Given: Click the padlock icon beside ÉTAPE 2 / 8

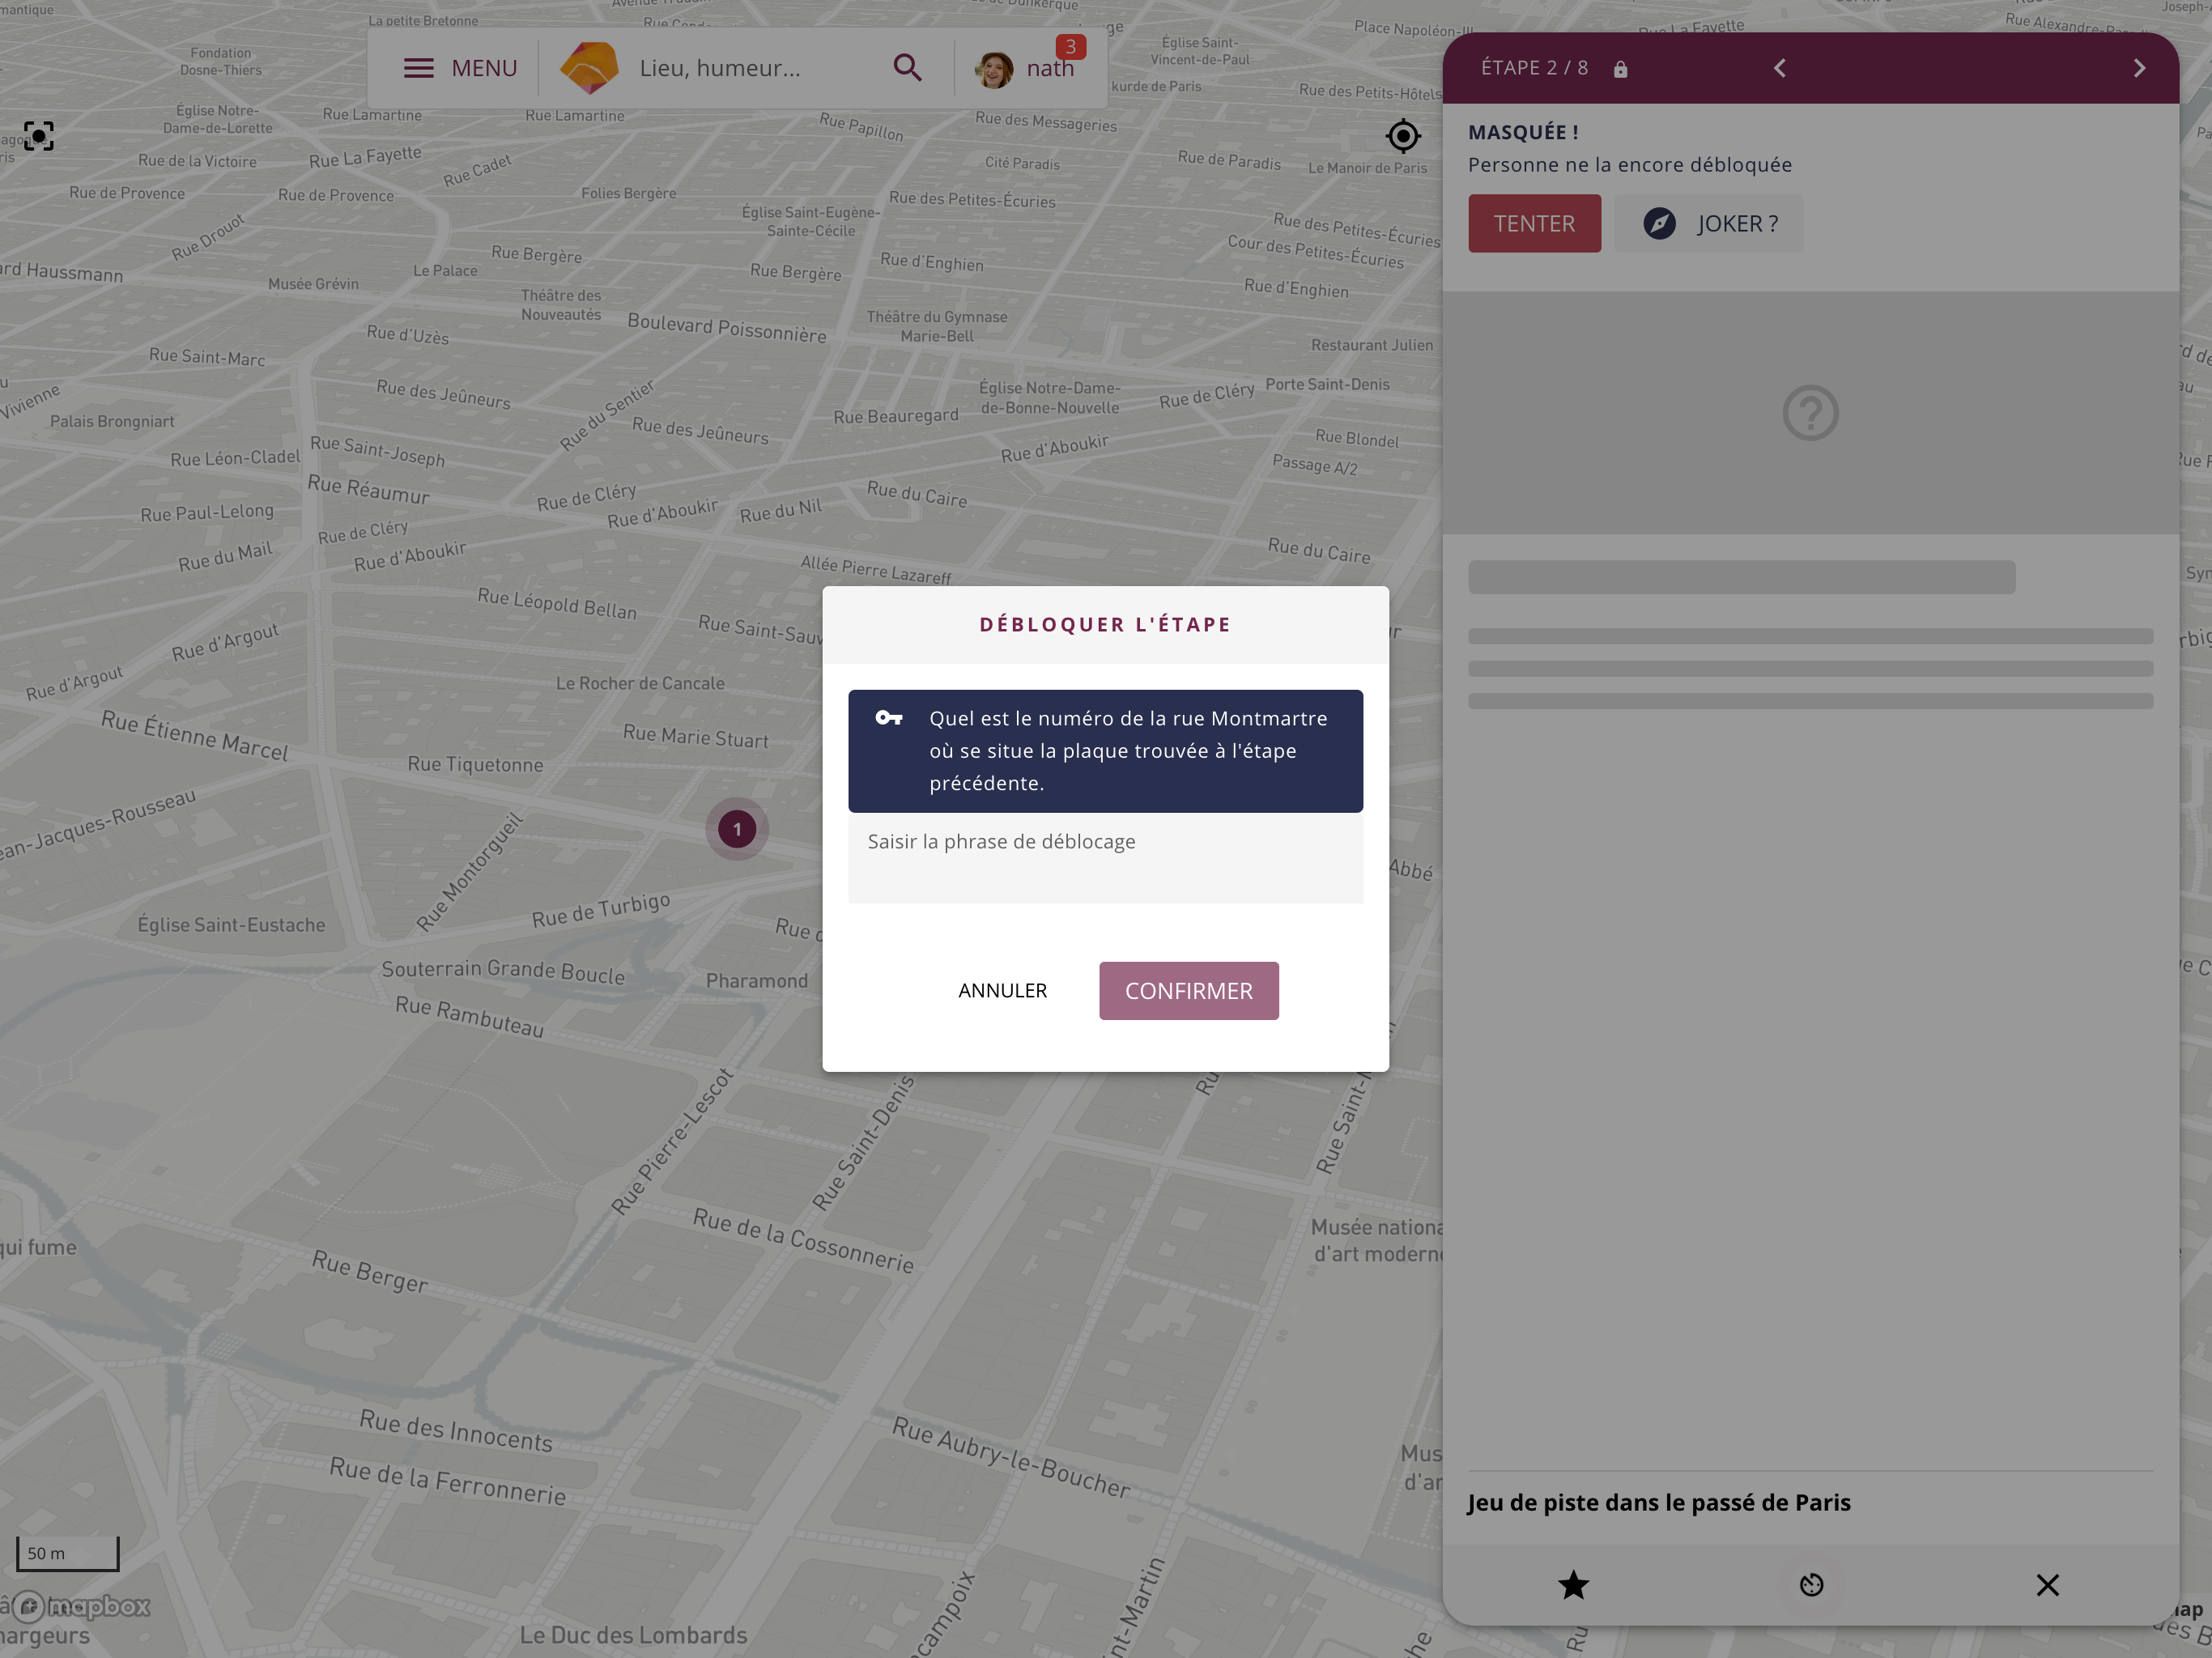Looking at the screenshot, I should [x=1620, y=69].
